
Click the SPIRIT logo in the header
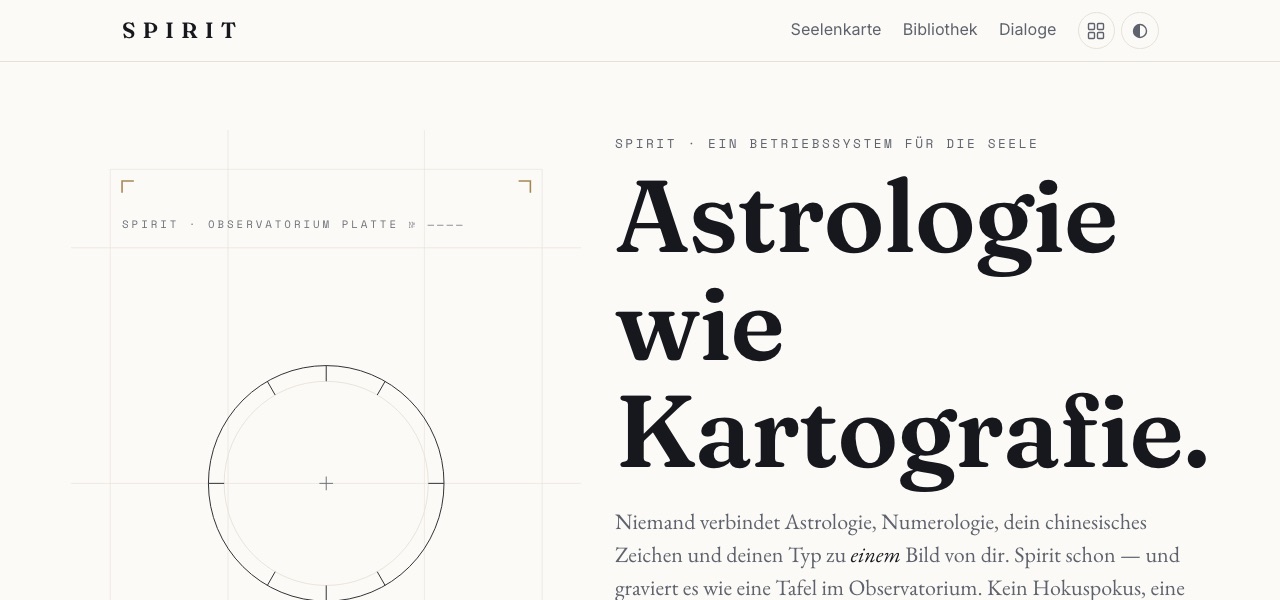click(180, 30)
